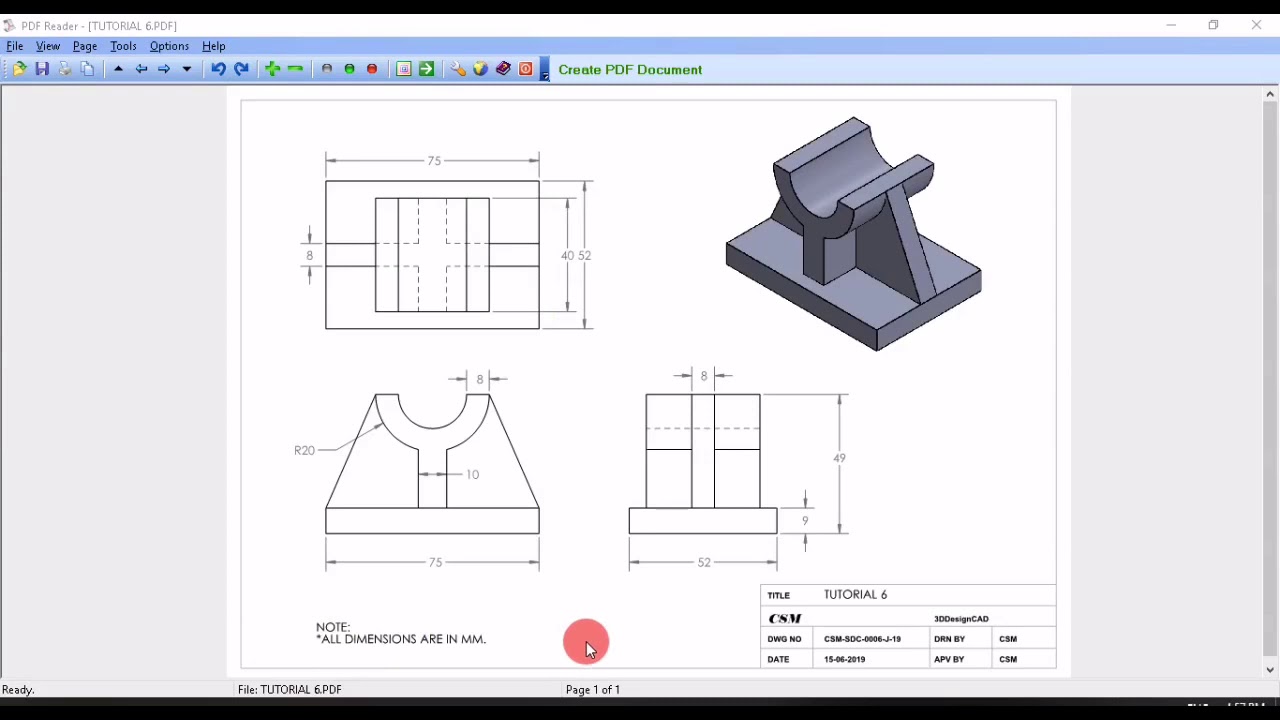Go to last page down arrow
1280x720 pixels.
187,69
